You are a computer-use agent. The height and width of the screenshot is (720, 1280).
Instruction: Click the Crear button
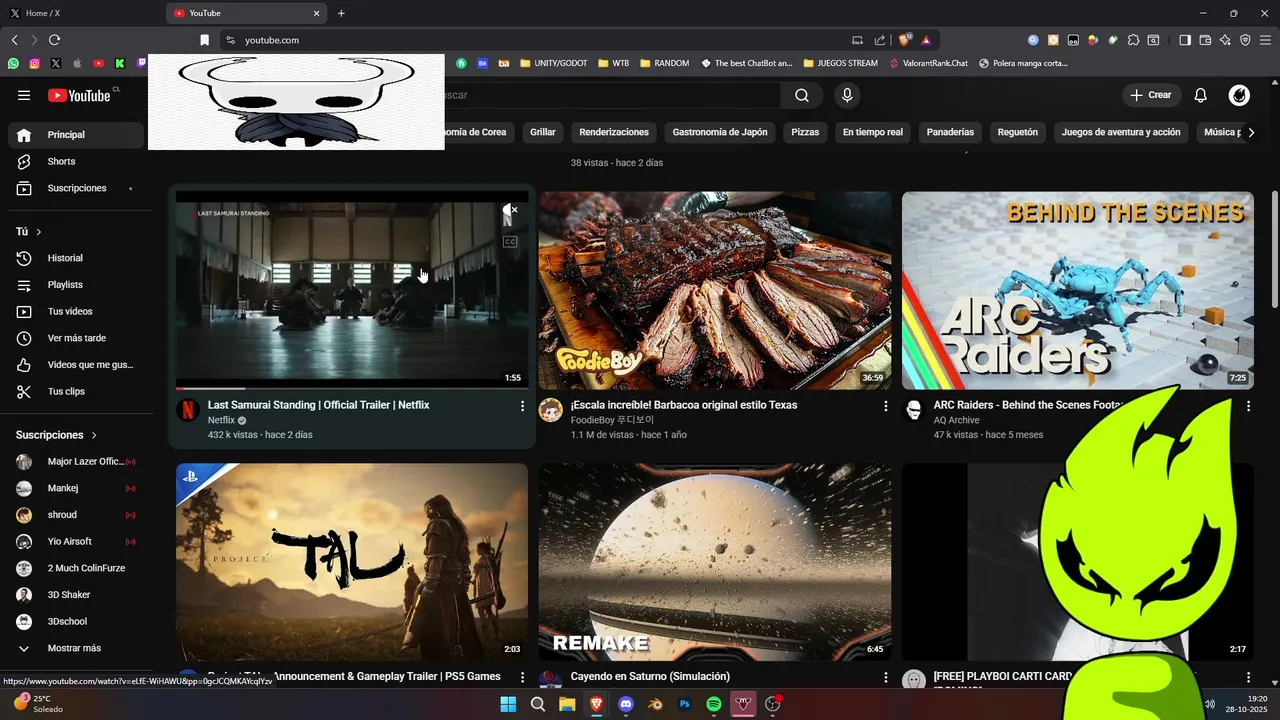coord(1151,95)
